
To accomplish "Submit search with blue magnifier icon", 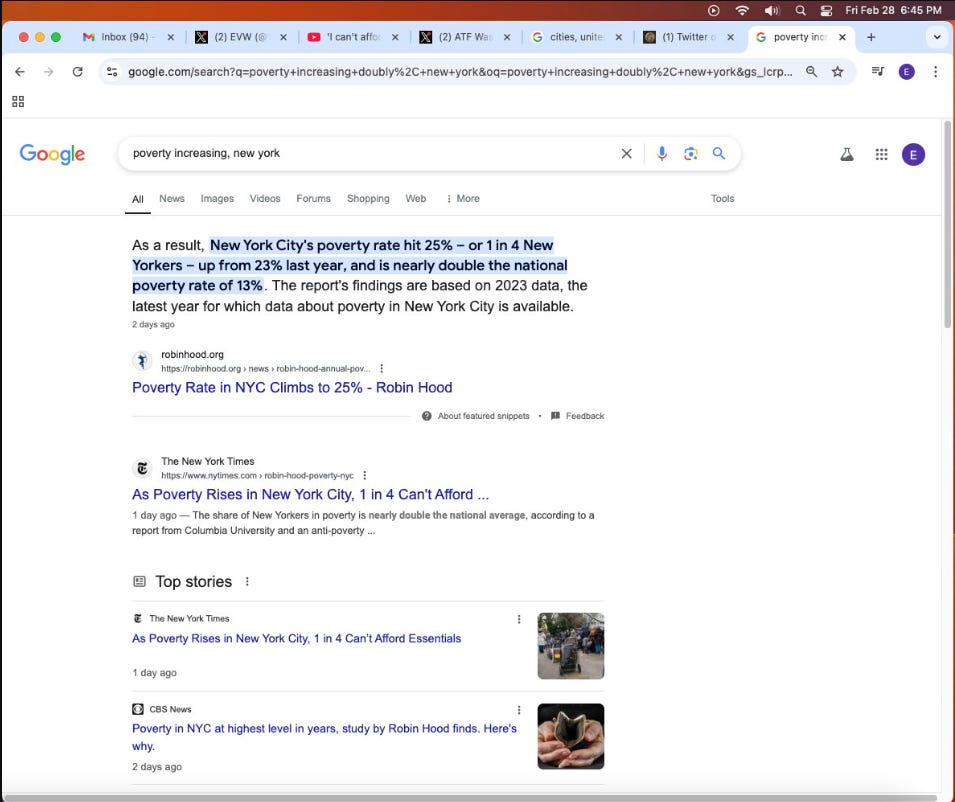I will coord(719,153).
